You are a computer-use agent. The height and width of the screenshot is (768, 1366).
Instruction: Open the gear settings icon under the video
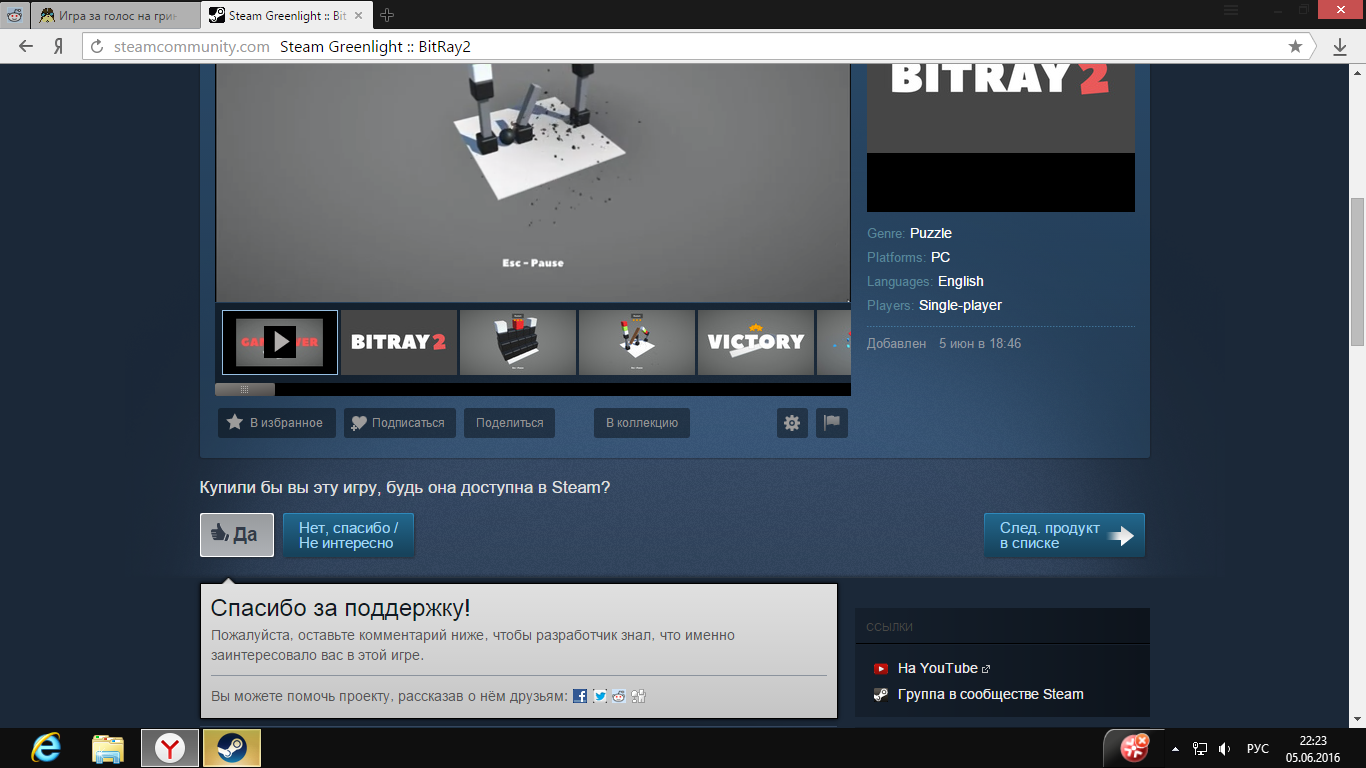[792, 423]
